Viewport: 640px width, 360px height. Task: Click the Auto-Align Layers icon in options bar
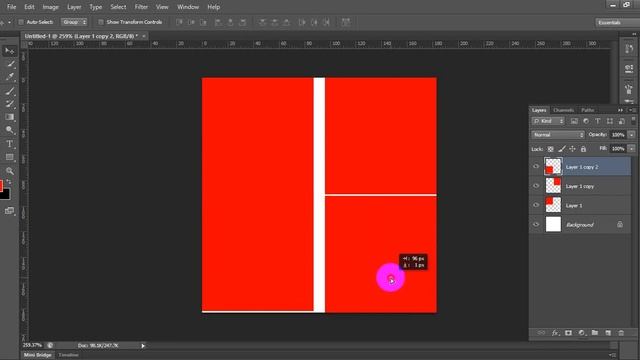click(346, 22)
